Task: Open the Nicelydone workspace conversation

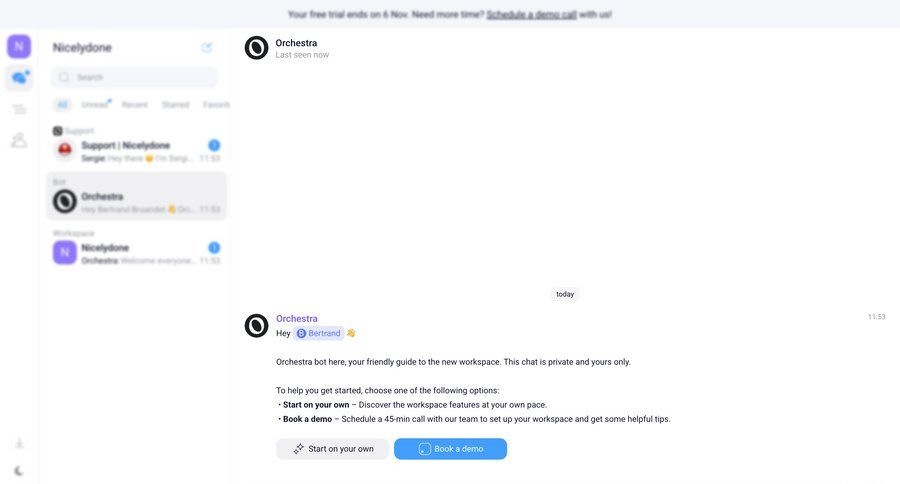Action: [x=137, y=253]
